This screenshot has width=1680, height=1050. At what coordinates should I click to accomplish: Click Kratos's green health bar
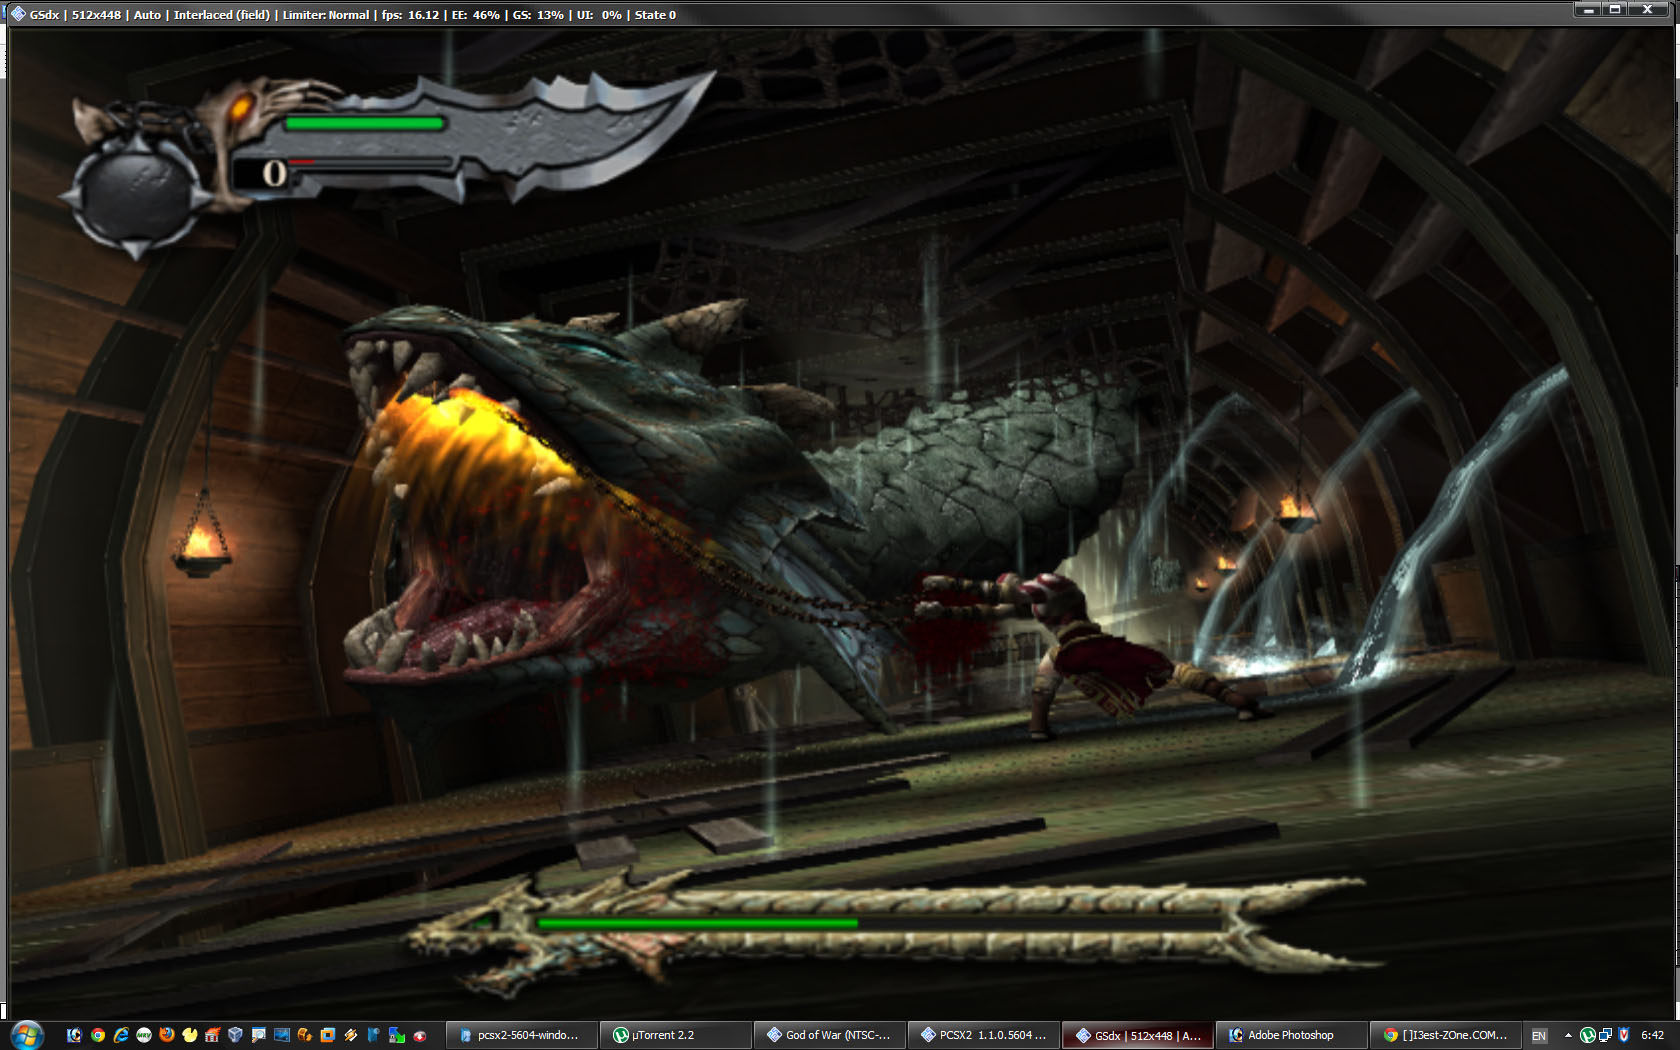tap(364, 123)
